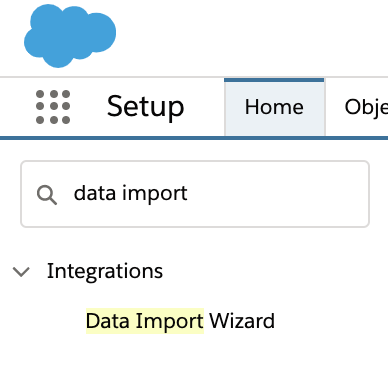Toggle the Integrations tree node arrow
The image size is (388, 370).
pos(21,272)
